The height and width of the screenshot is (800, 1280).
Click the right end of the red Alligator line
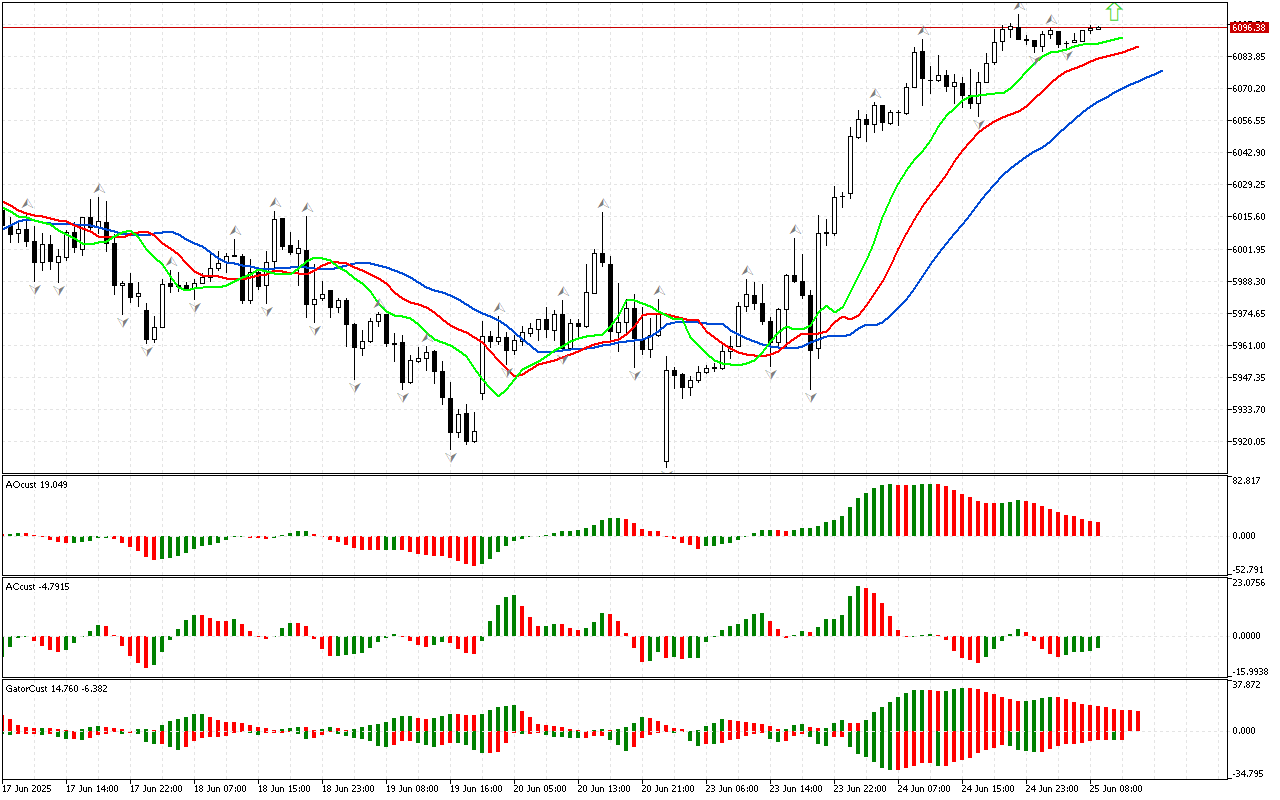tap(1137, 46)
